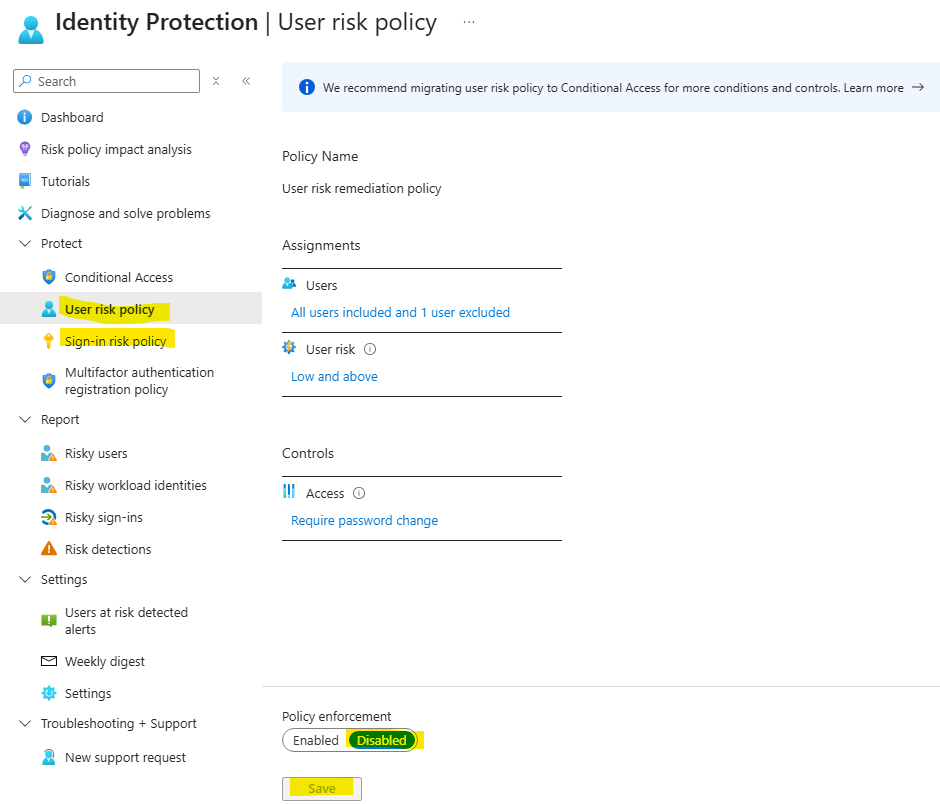Click the Risky sign-ins arrow icon
Image resolution: width=940 pixels, height=804 pixels.
[x=49, y=517]
